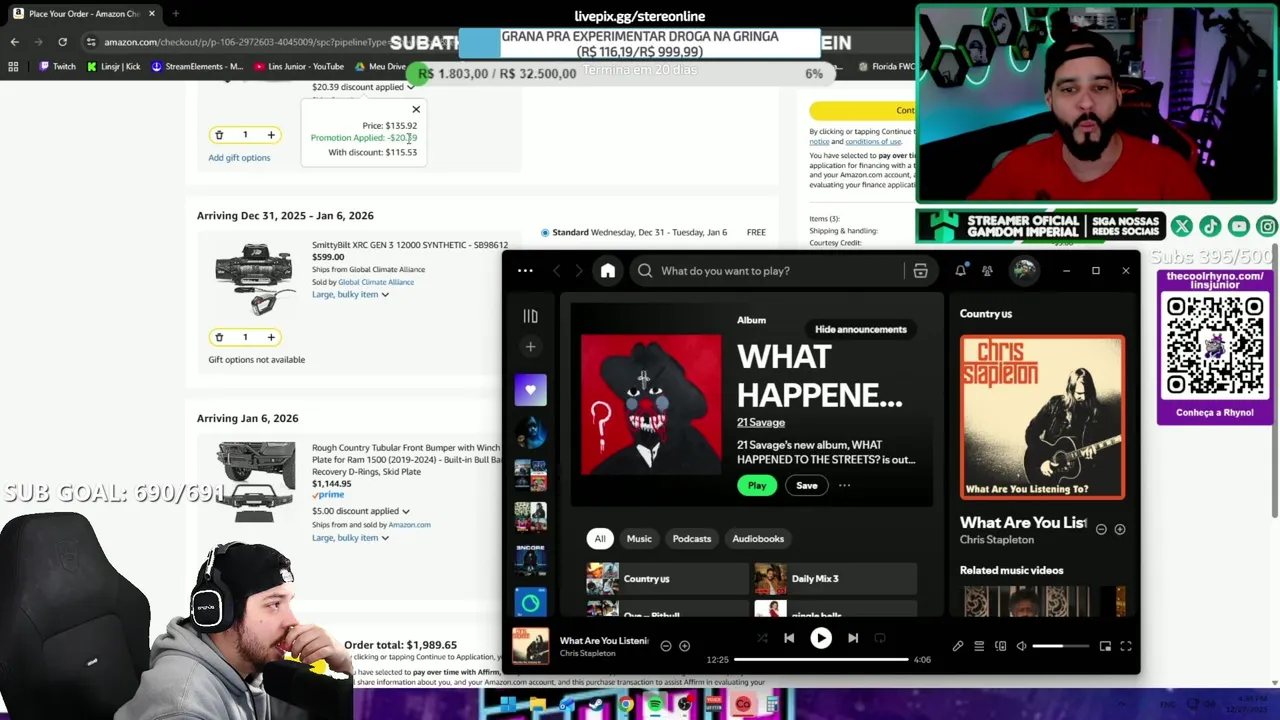Hide current song minus icon in bottom bar
This screenshot has width=1280, height=720.
click(665, 646)
